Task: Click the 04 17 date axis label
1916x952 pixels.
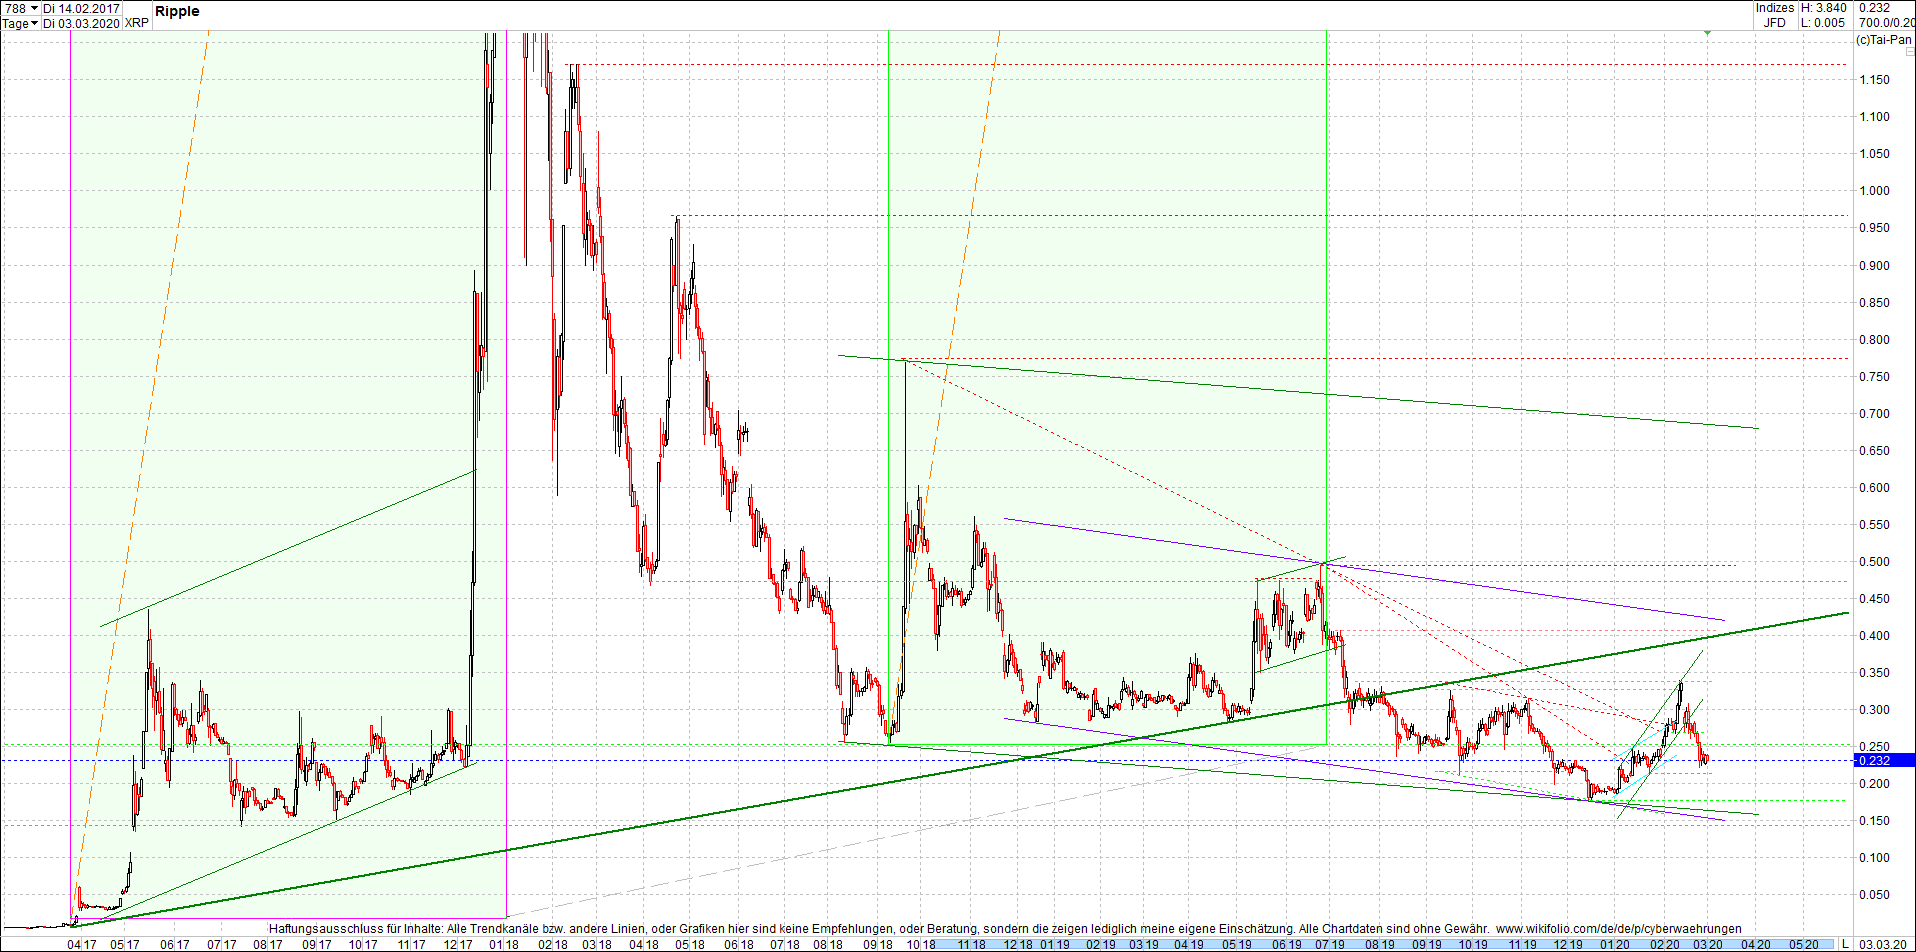Action: (x=82, y=943)
